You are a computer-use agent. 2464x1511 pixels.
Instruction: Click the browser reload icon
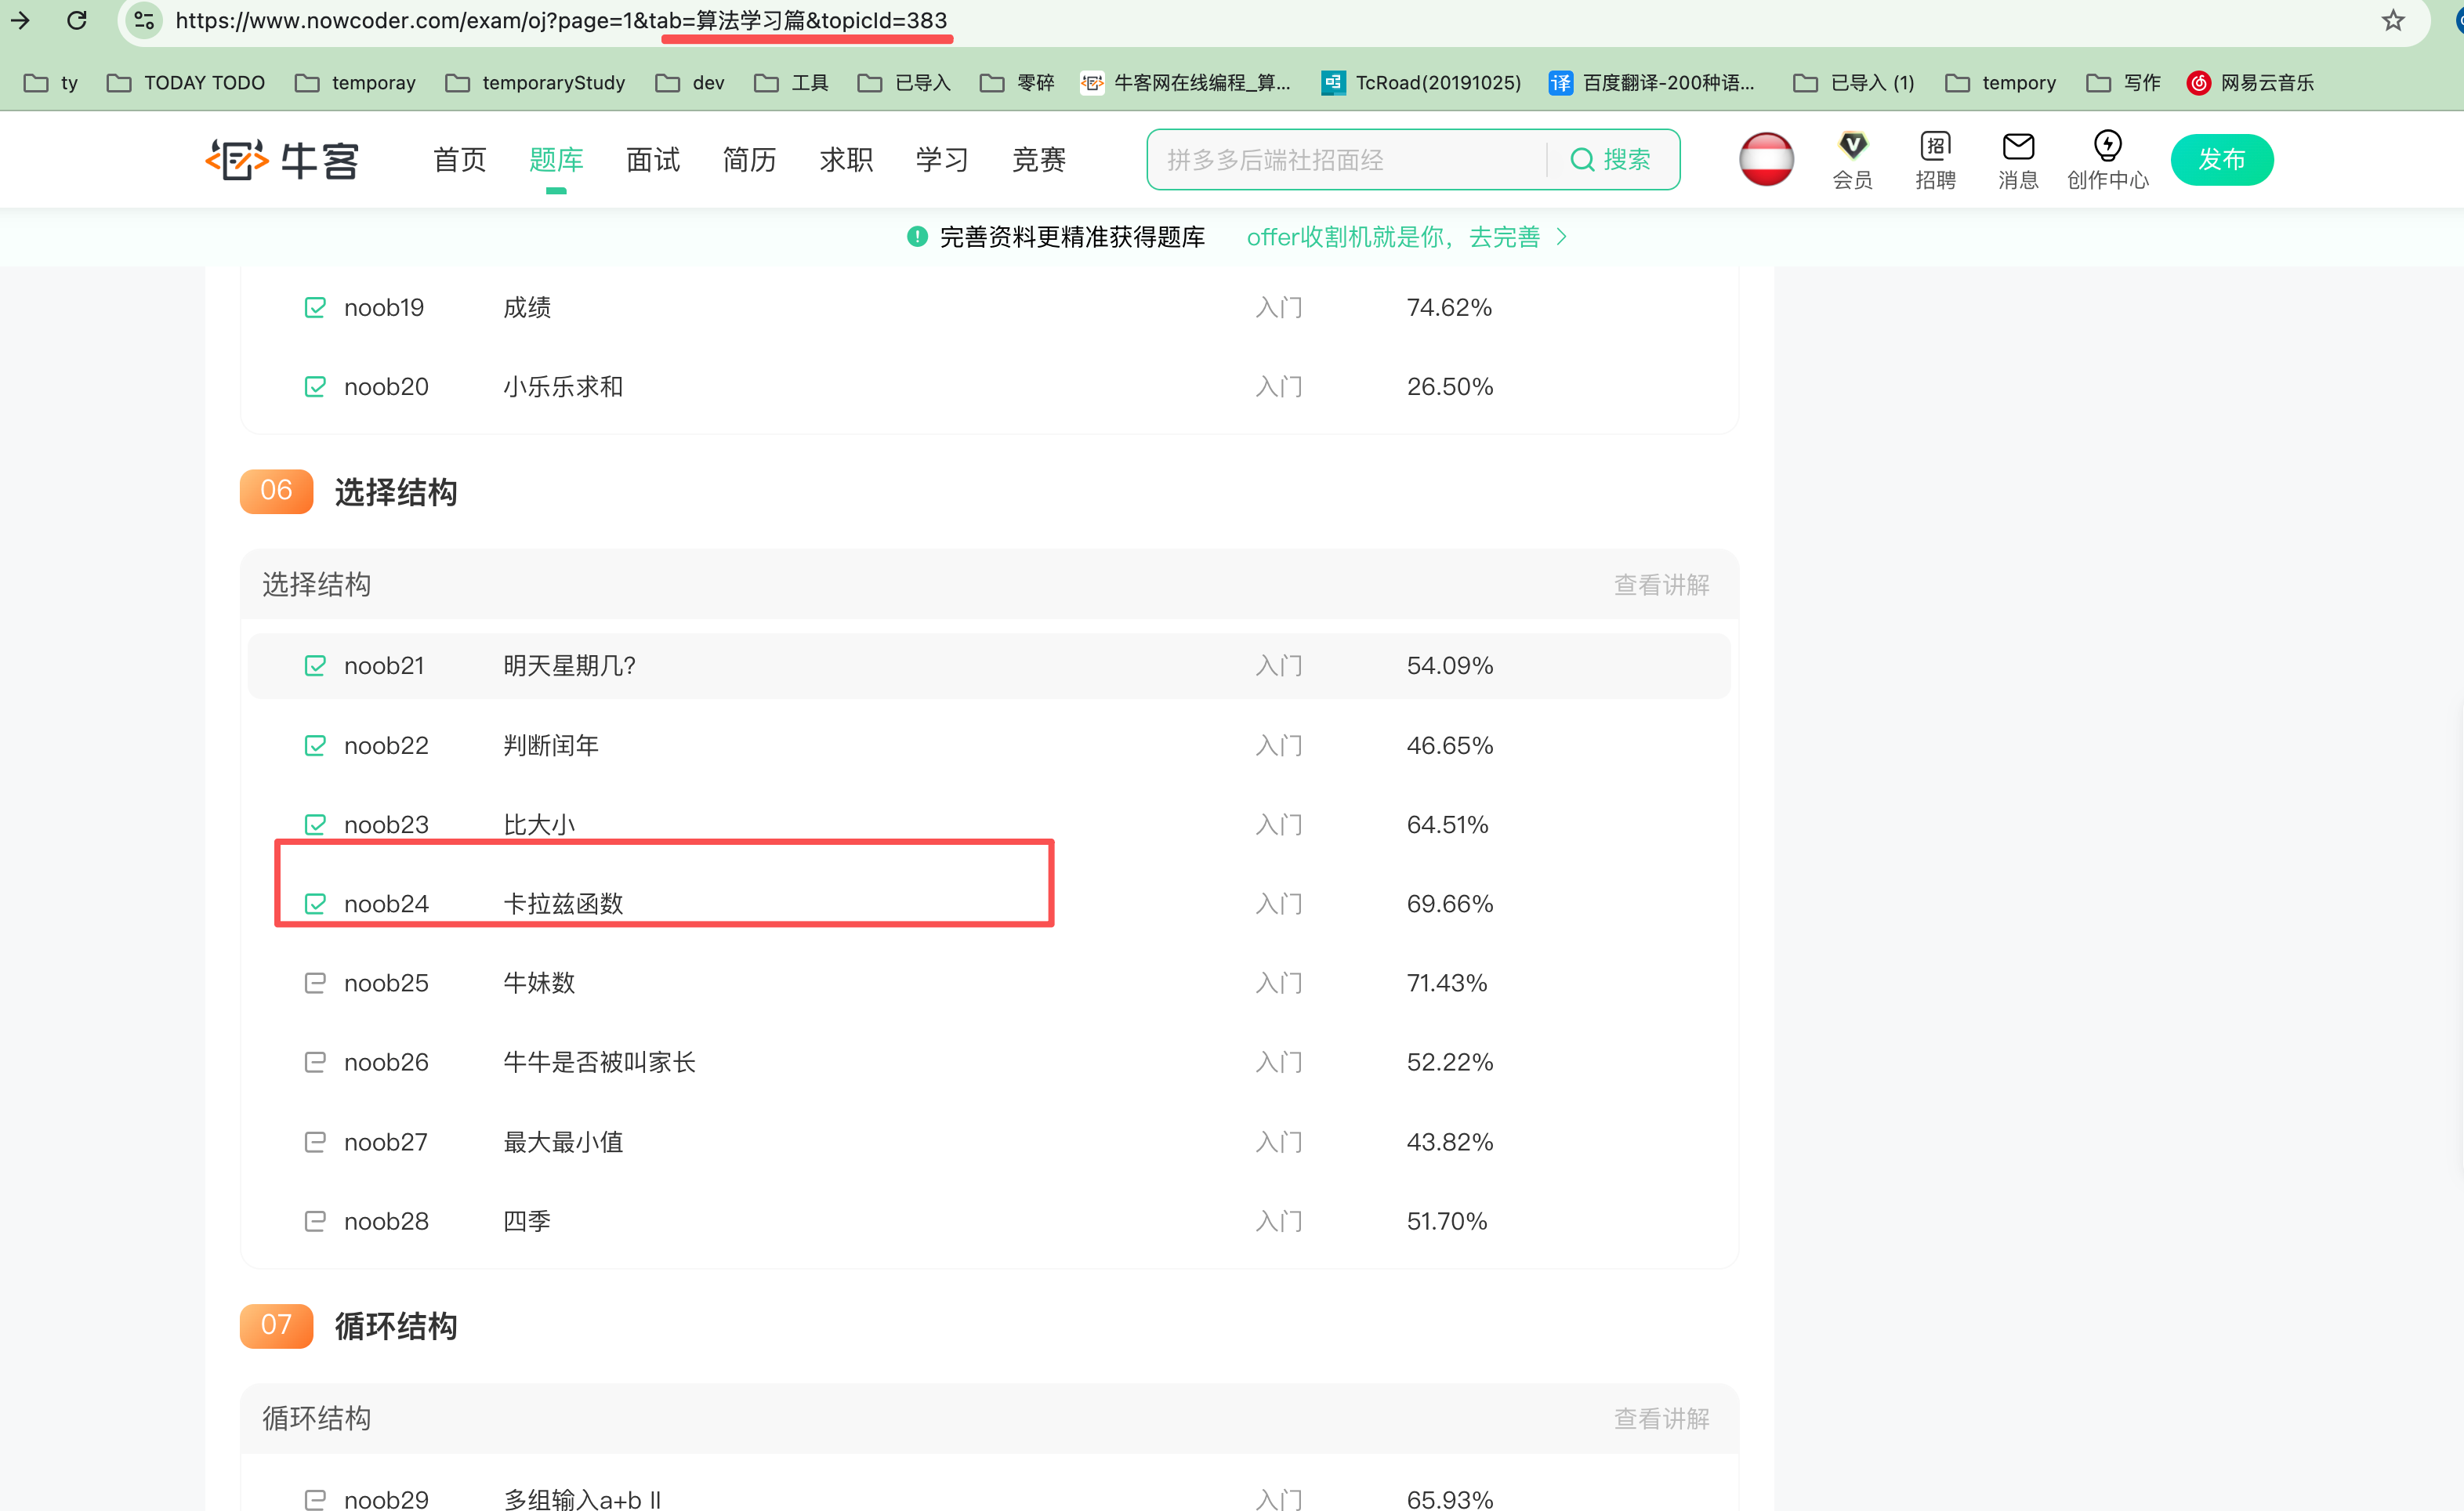77,20
